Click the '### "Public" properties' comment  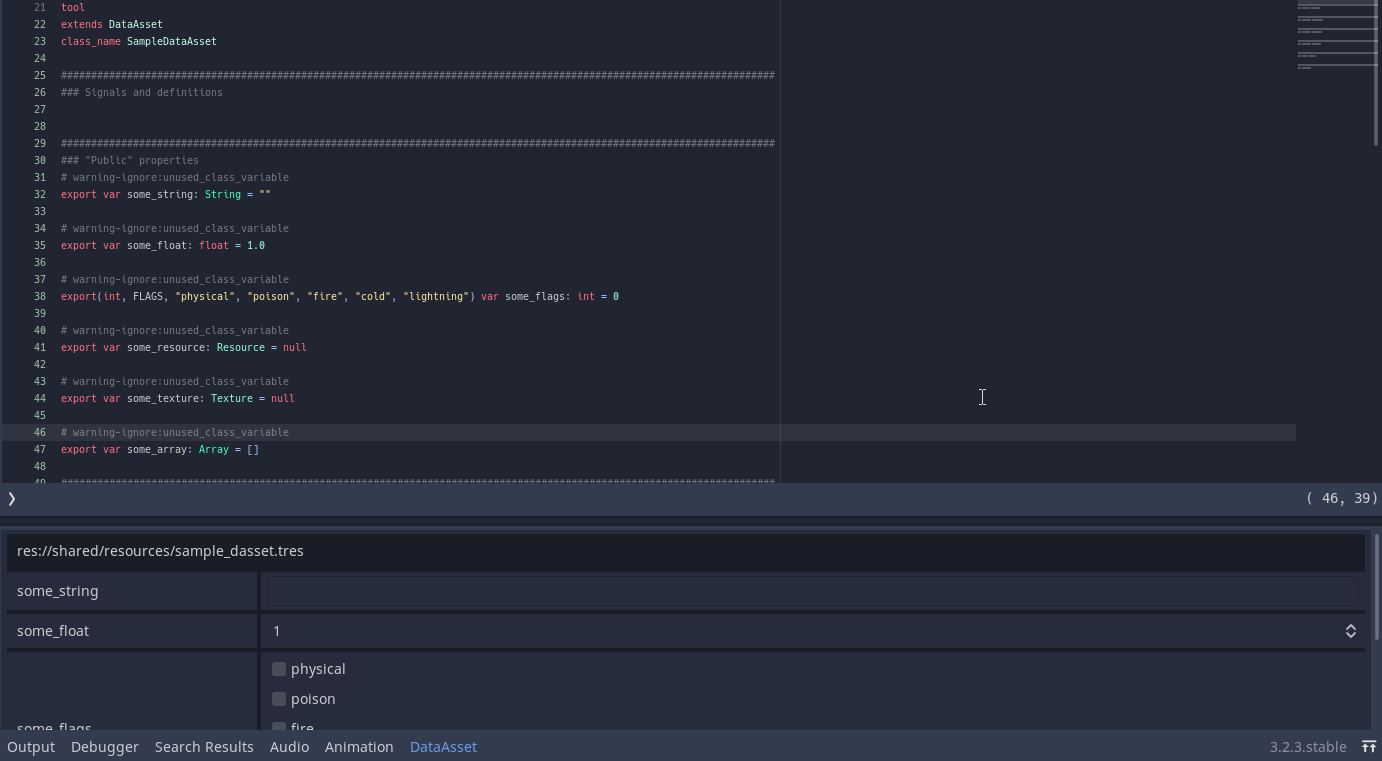pos(130,160)
